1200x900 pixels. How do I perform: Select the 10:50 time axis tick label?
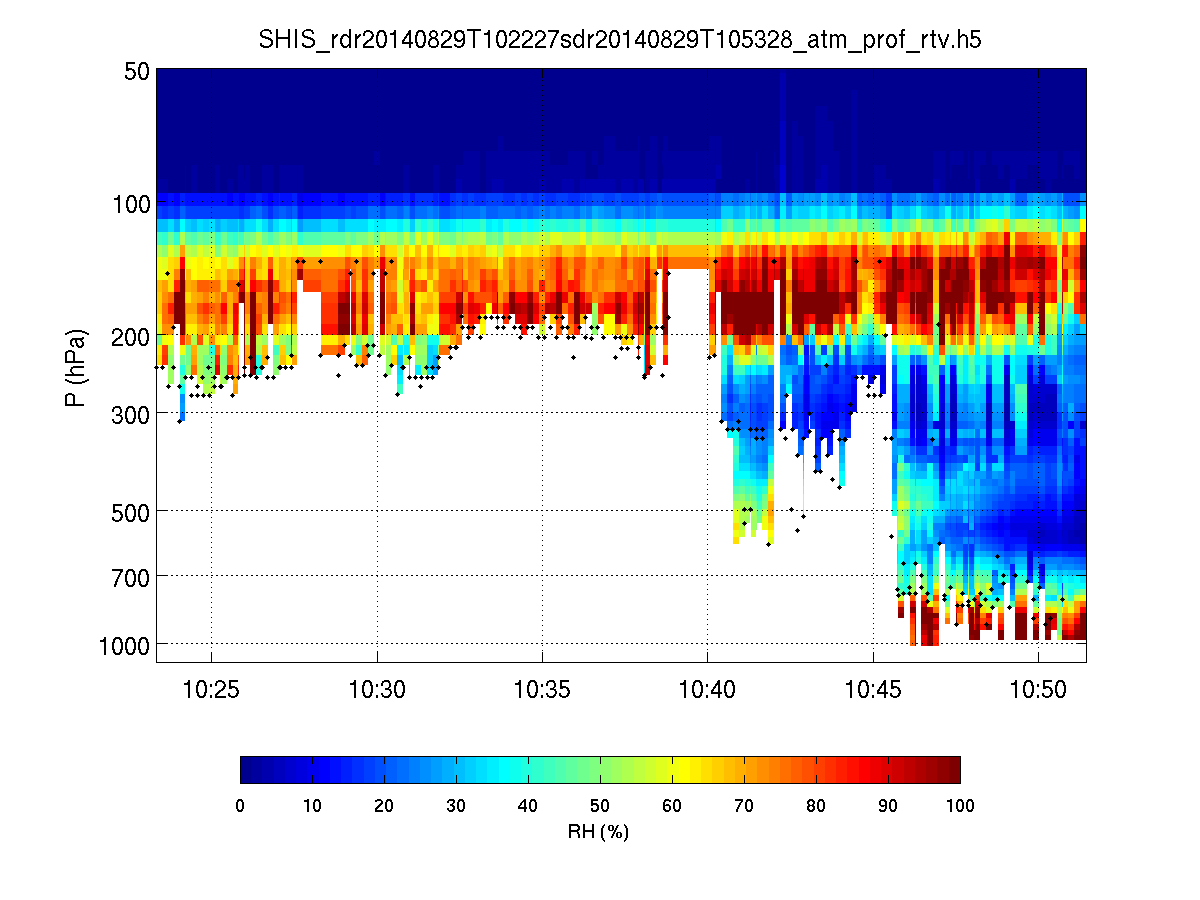[1038, 688]
